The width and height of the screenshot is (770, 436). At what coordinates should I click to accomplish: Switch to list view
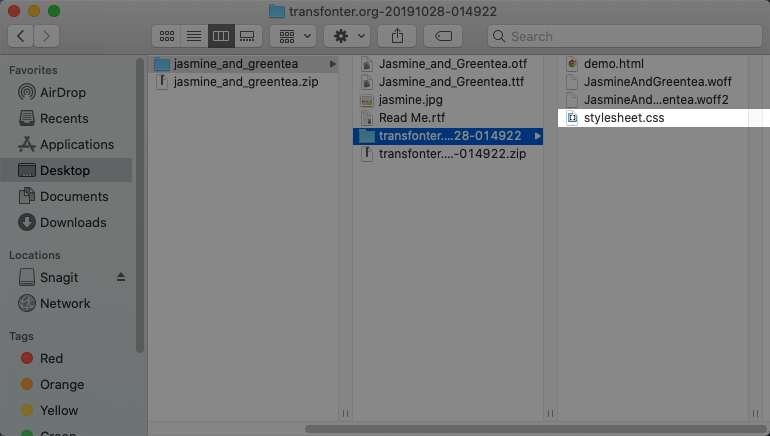tap(194, 36)
